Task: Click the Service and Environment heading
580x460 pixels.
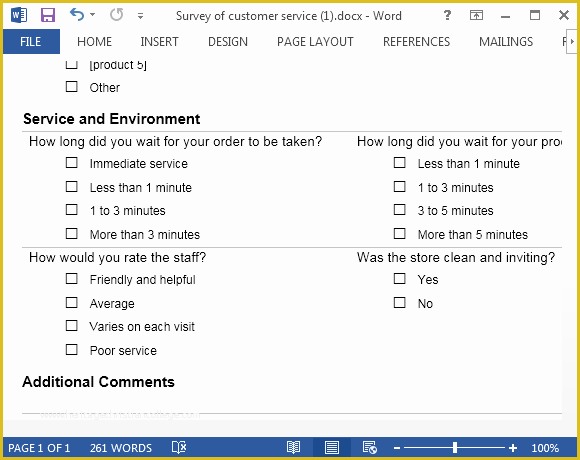Action: pyautogui.click(x=112, y=119)
